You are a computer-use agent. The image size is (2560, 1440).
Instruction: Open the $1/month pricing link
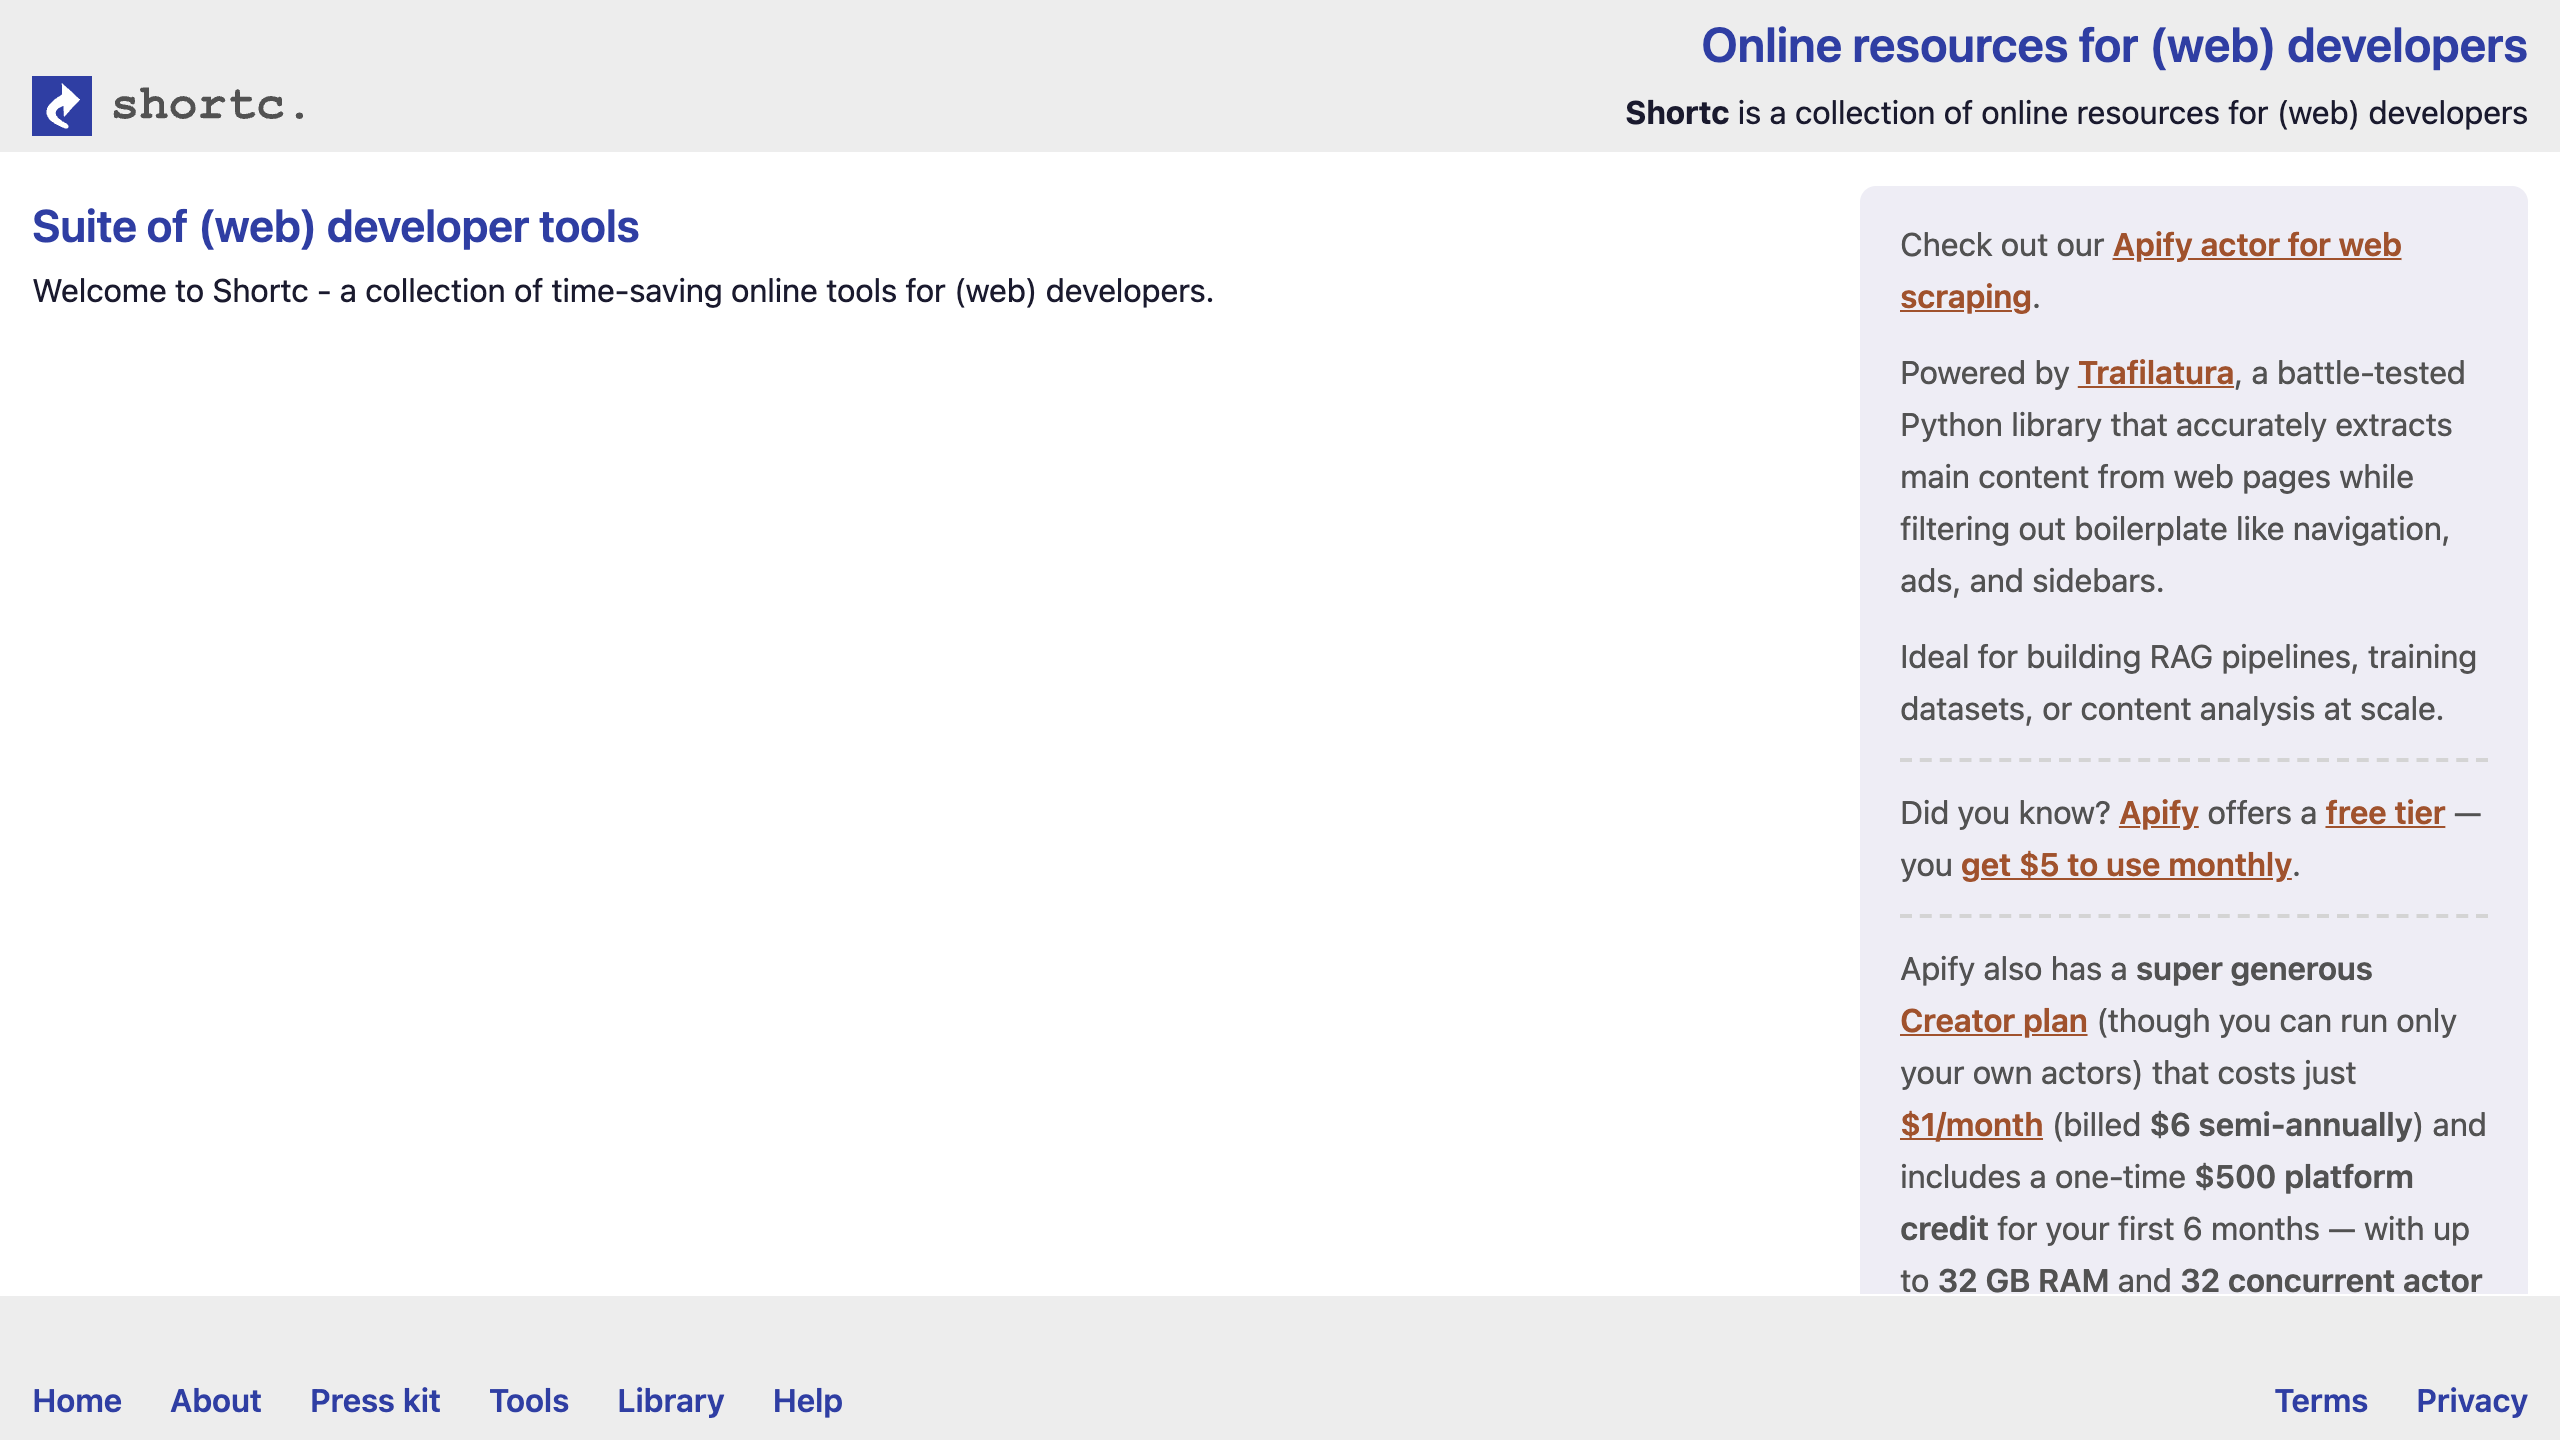(1971, 1125)
